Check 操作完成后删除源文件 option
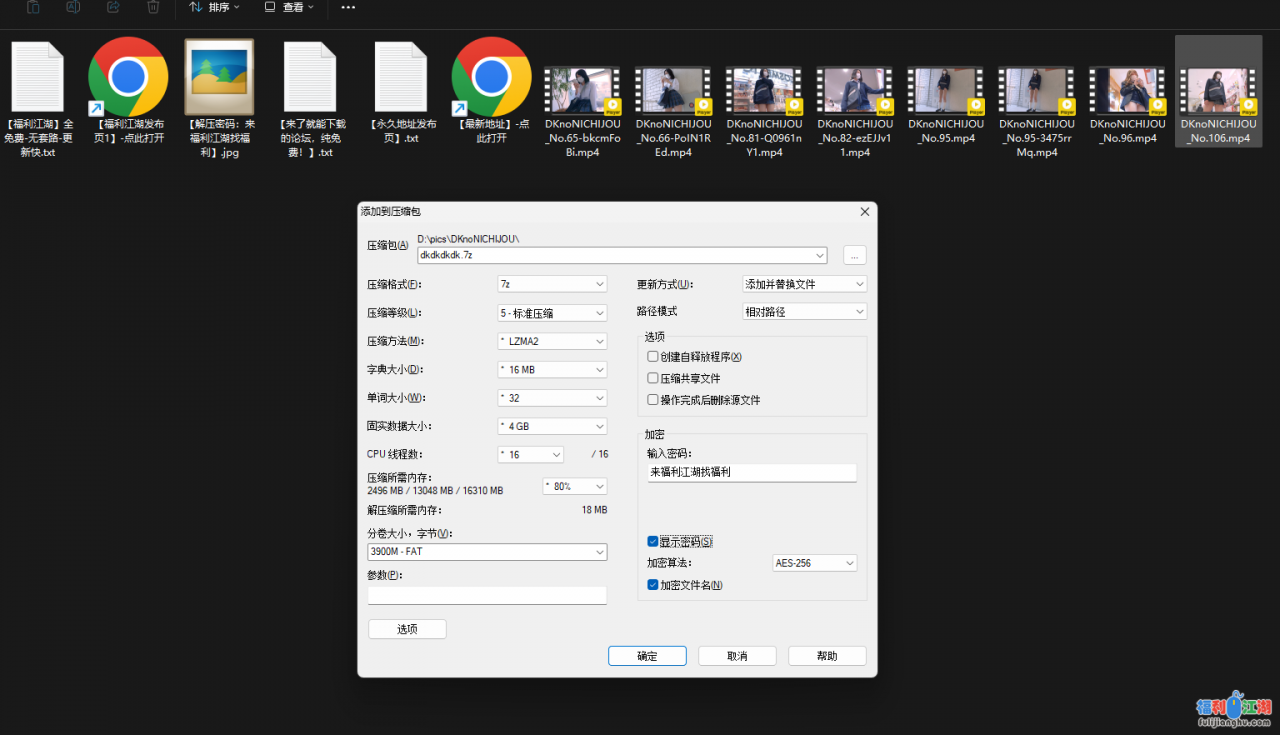This screenshot has height=735, width=1280. (652, 398)
